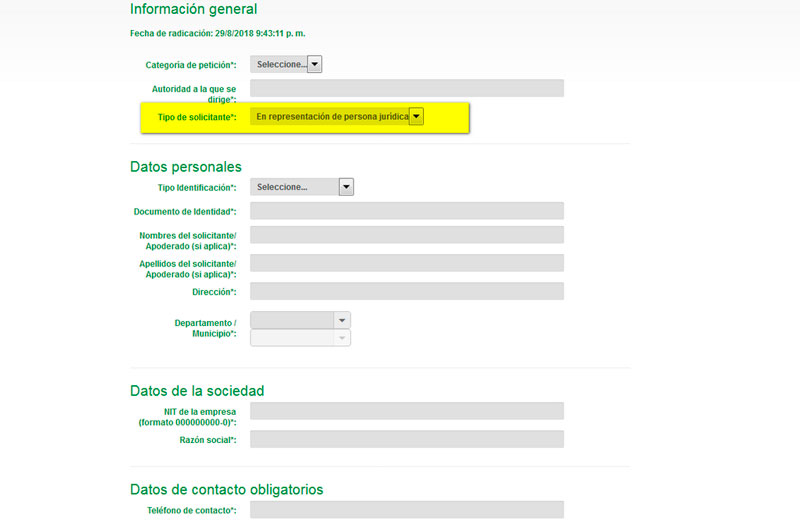Click the Tipo Identificación label
The image size is (800, 523).
(x=197, y=188)
